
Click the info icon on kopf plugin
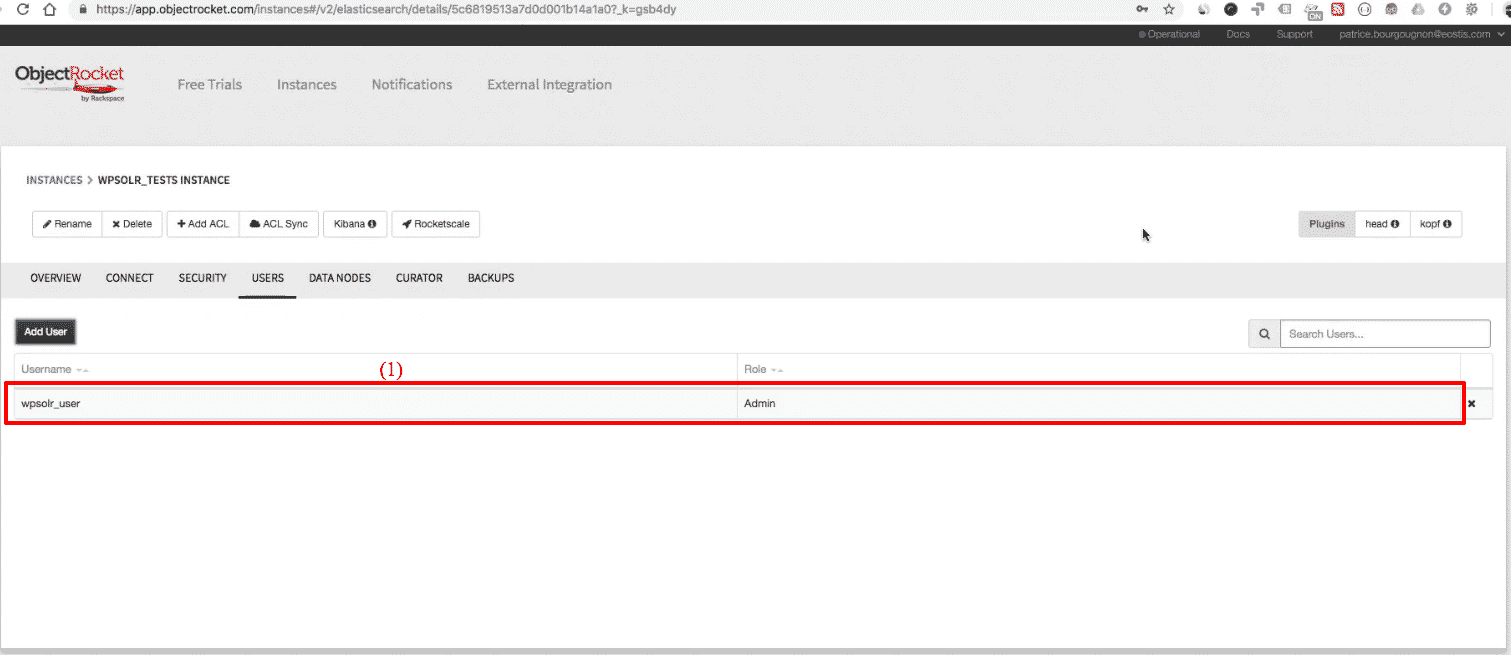click(1447, 224)
